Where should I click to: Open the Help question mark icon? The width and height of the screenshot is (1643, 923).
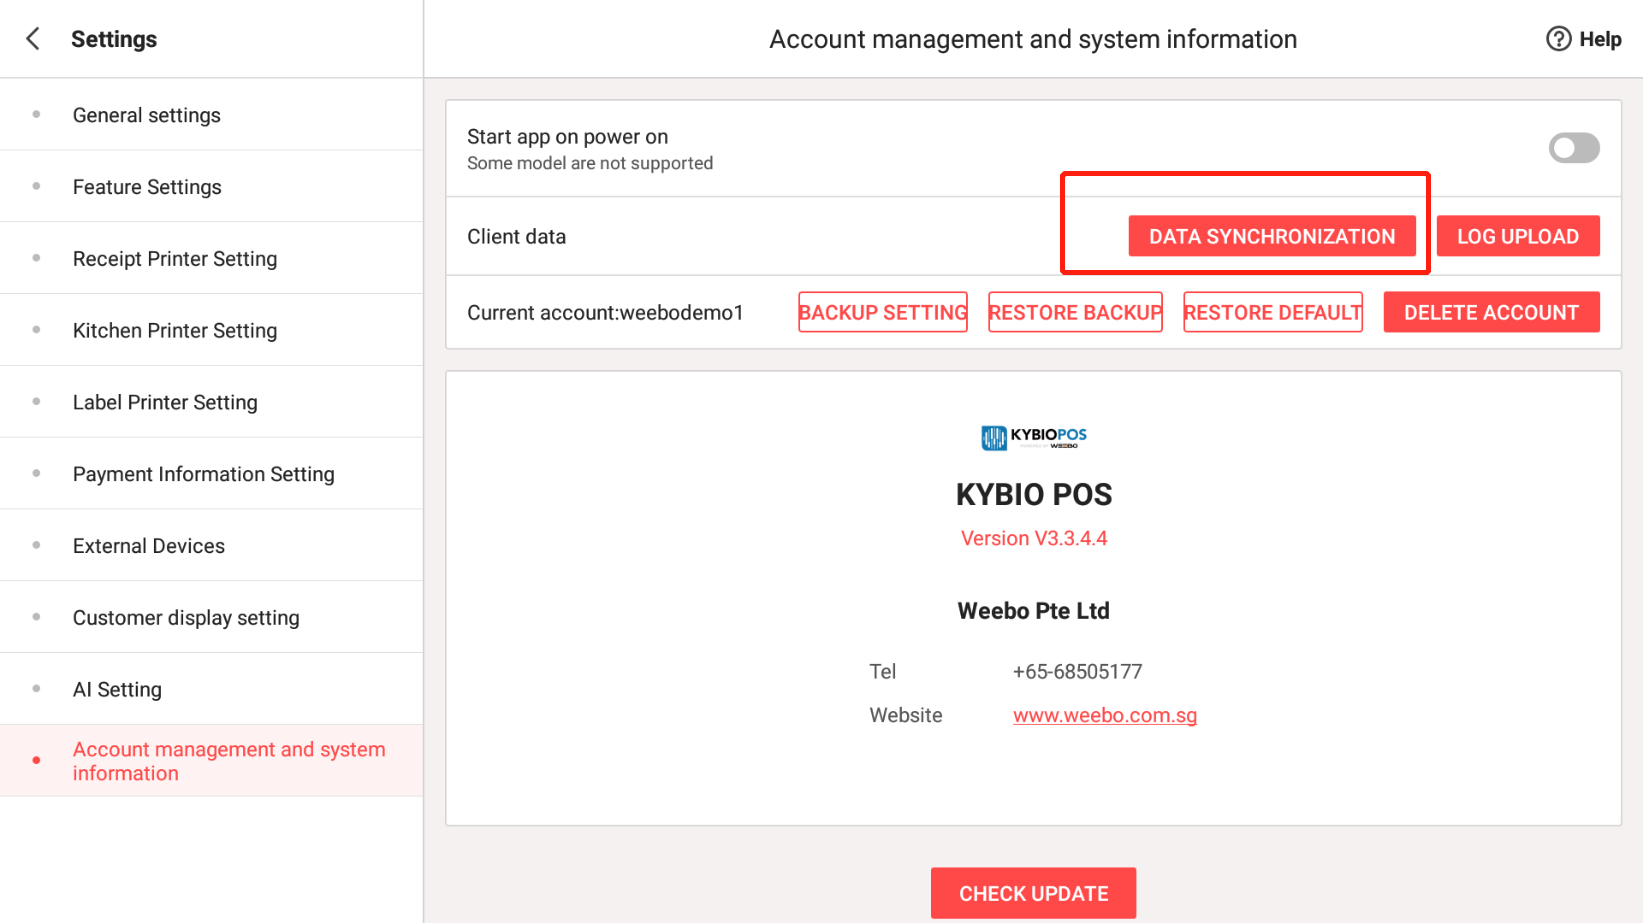point(1558,39)
